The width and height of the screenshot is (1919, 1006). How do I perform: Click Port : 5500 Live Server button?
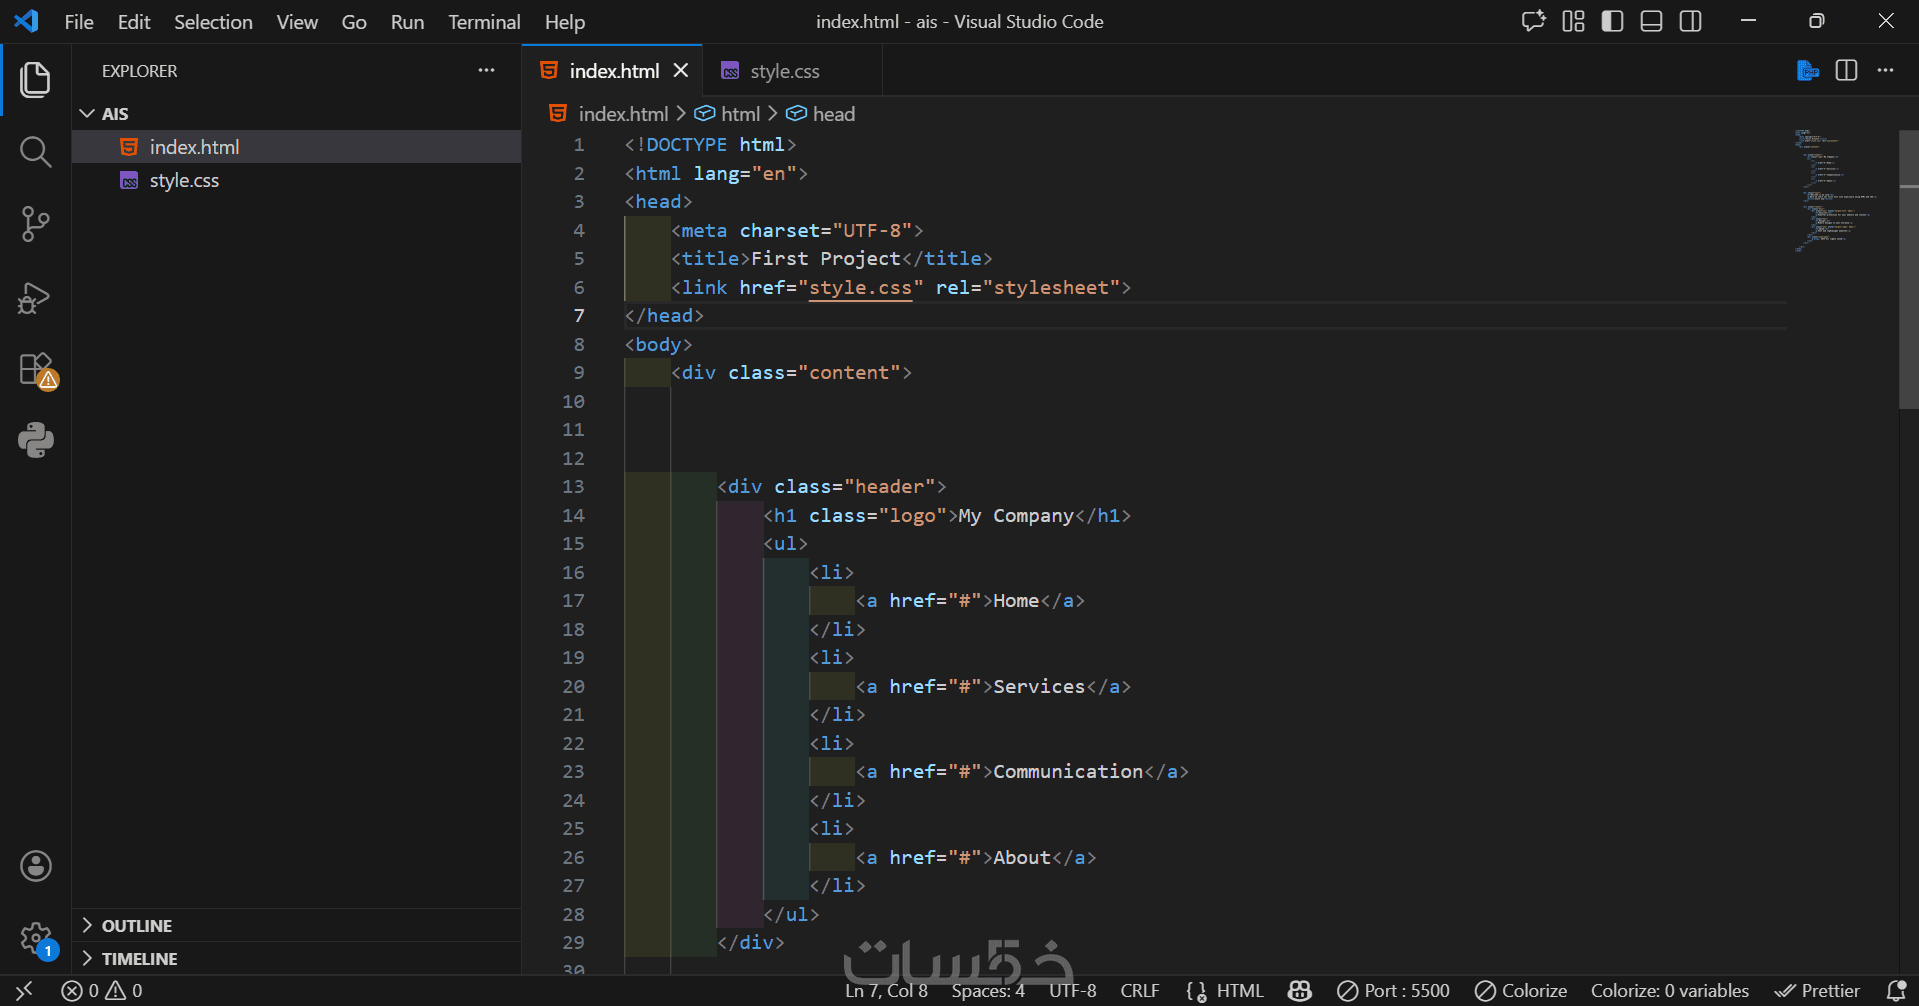(1393, 991)
